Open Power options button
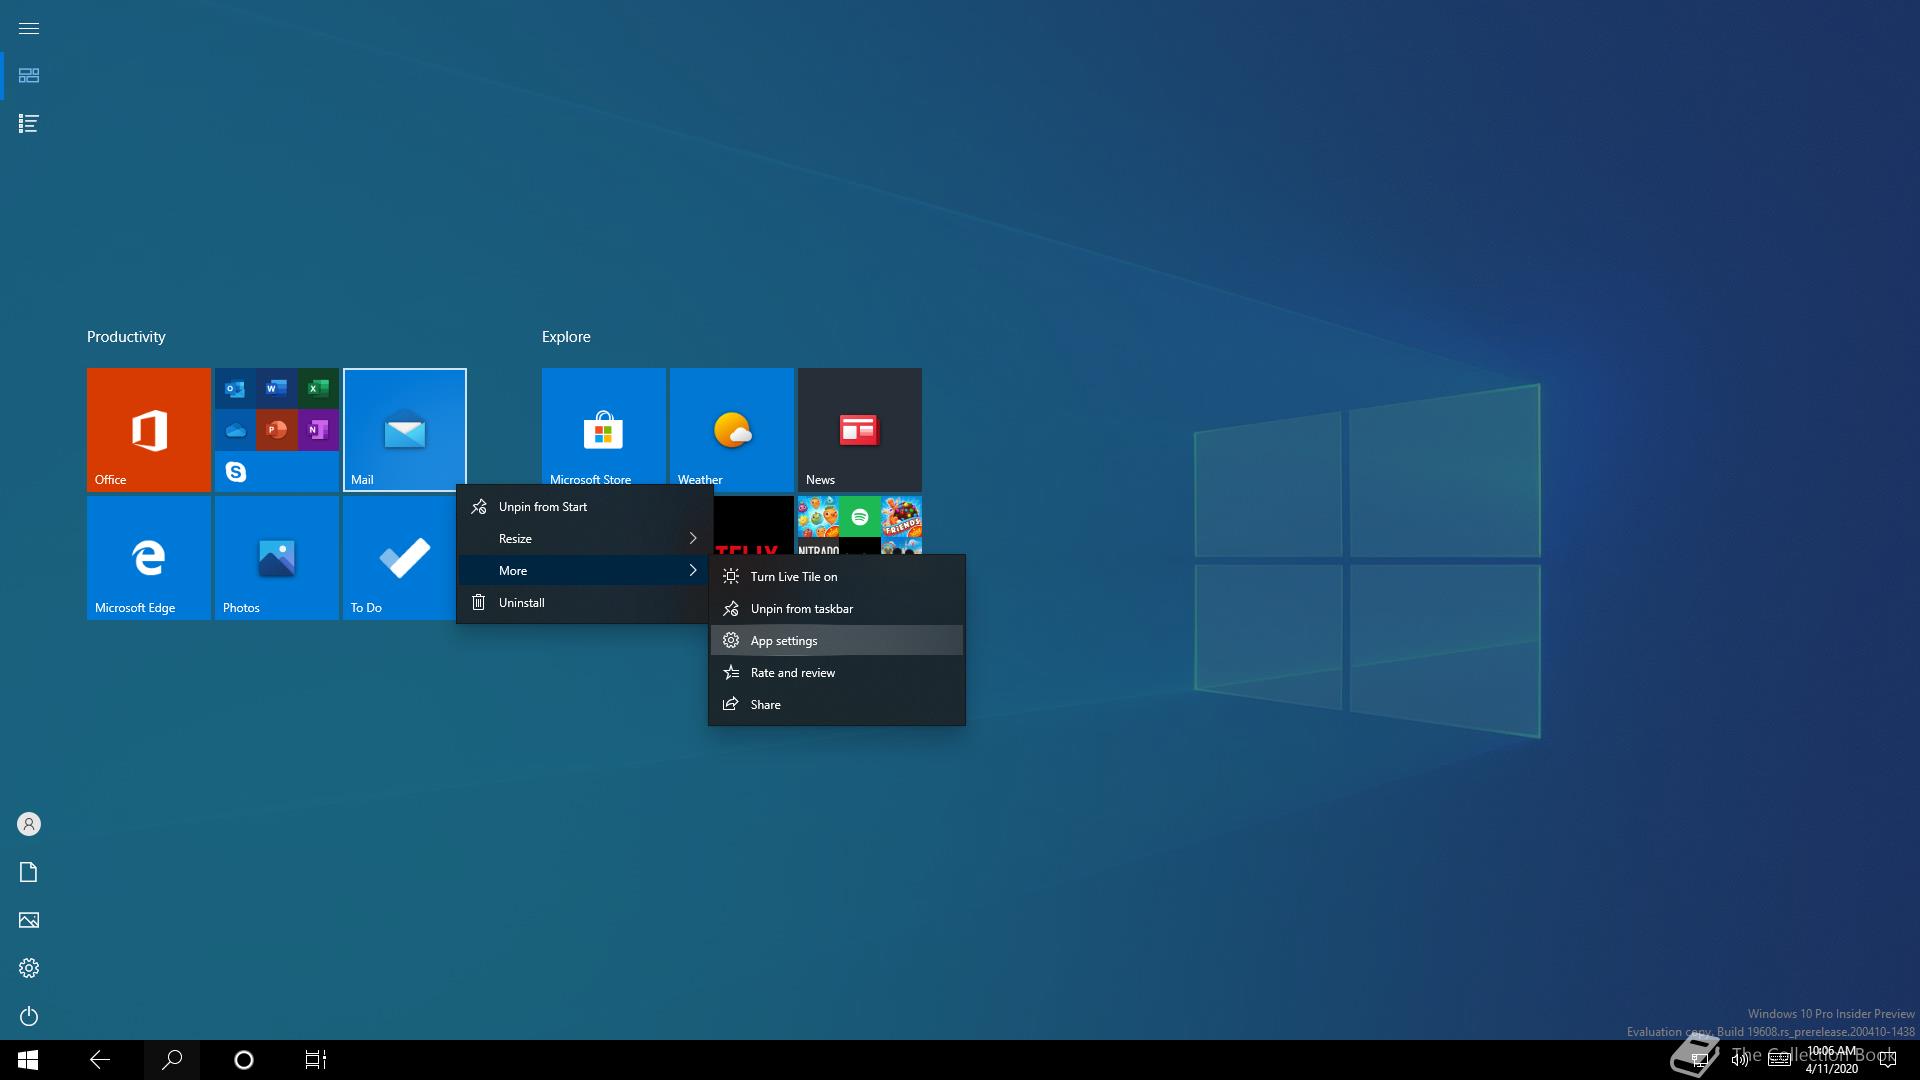This screenshot has width=1920, height=1080. tap(29, 1016)
